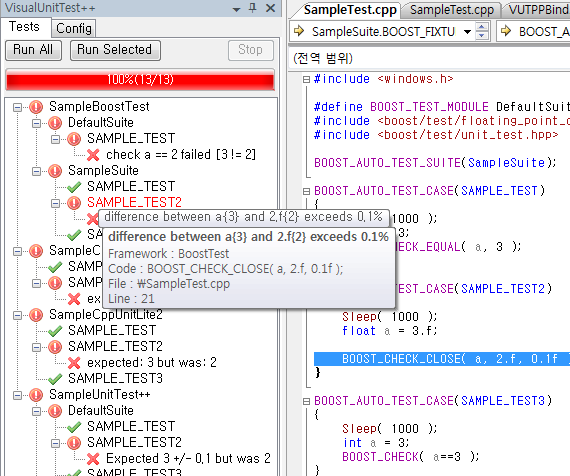Switch to the Config tab
Viewport: 570px width, 476px height.
[x=74, y=28]
